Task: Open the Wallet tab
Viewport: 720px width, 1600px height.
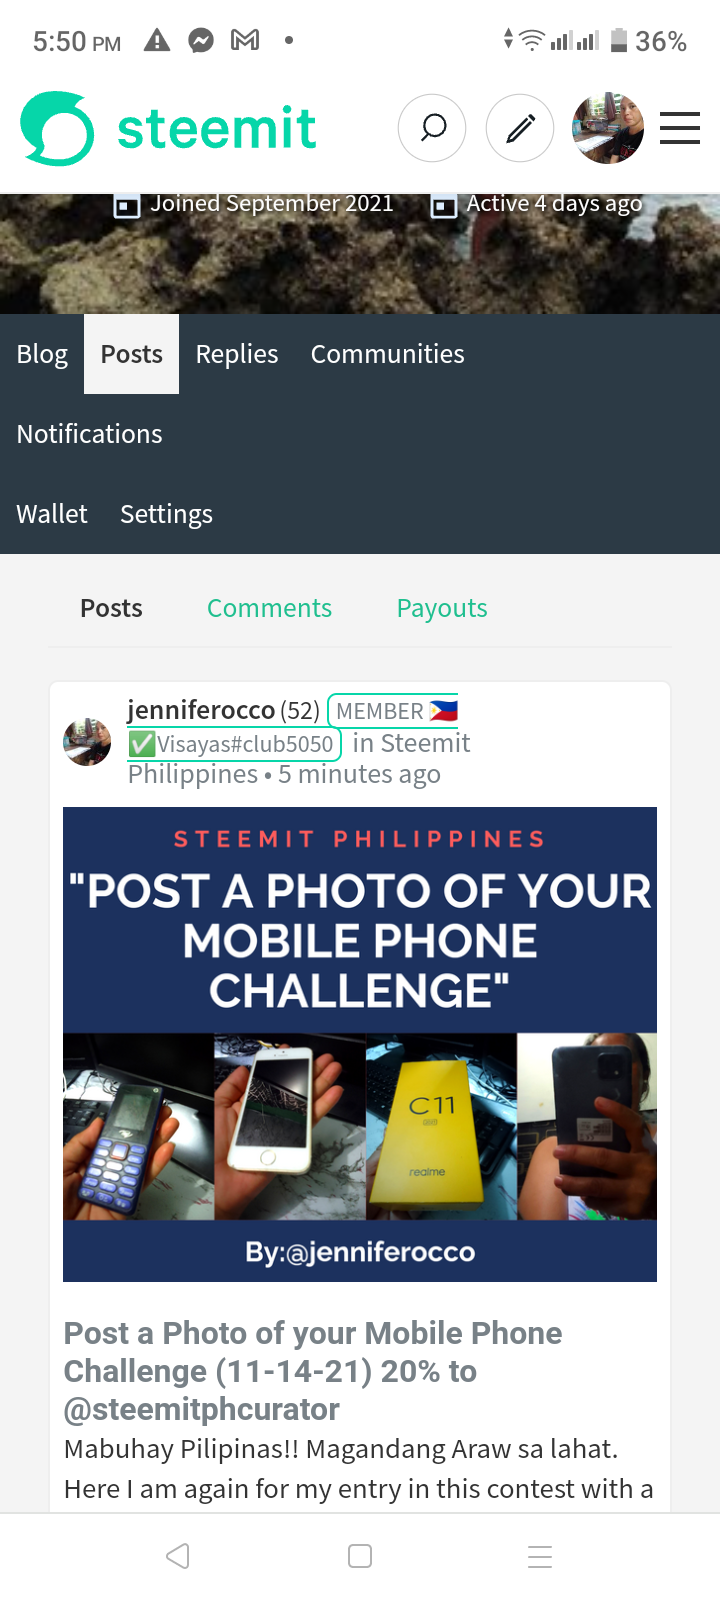Action: coord(52,514)
